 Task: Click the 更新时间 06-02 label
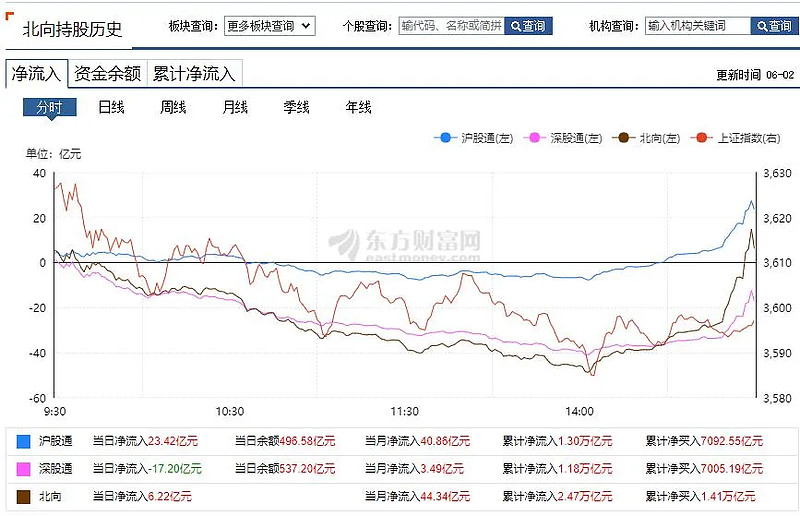coord(755,75)
